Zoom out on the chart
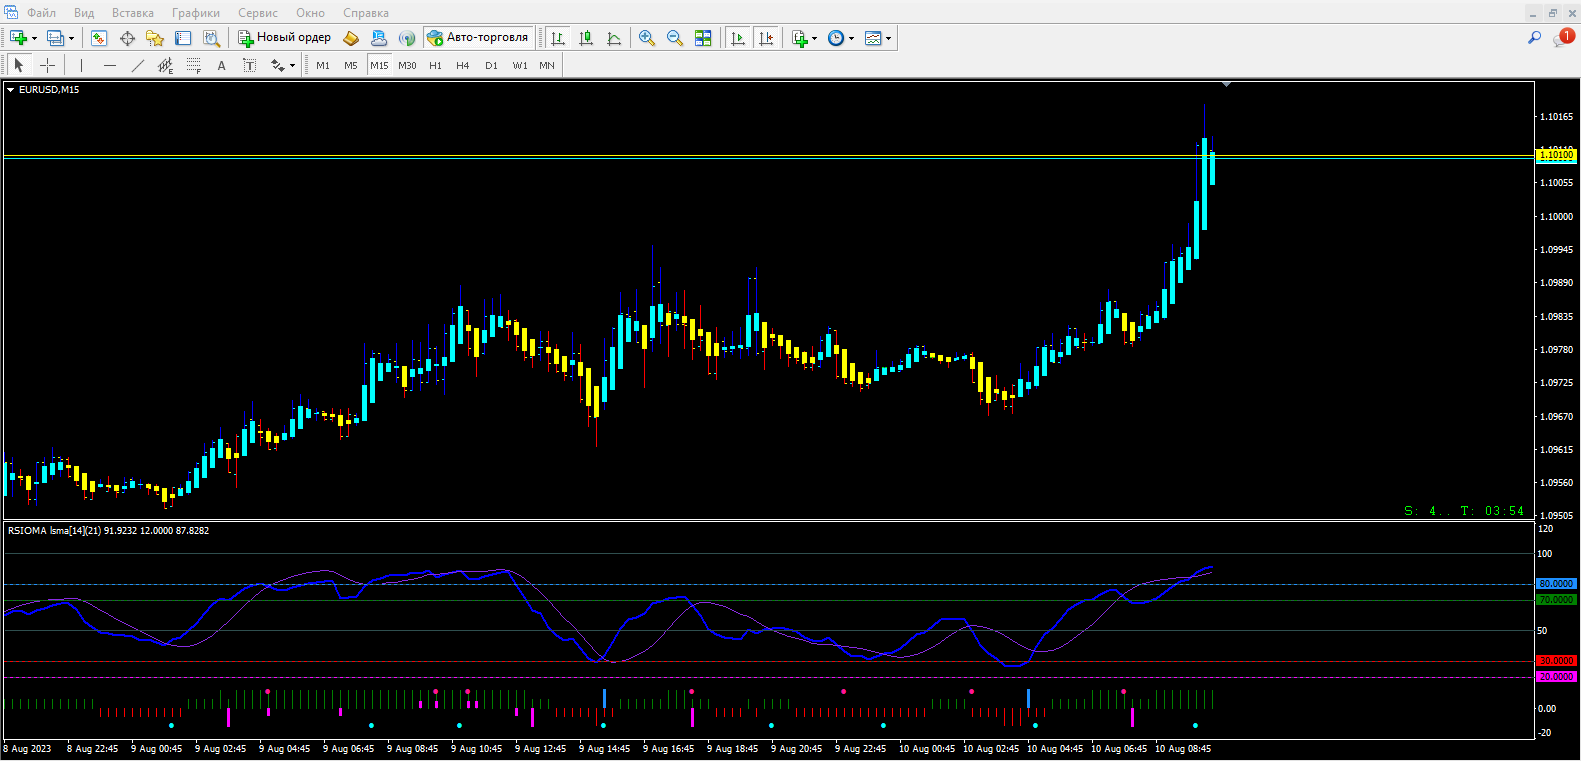Image resolution: width=1581 pixels, height=762 pixels. tap(675, 38)
